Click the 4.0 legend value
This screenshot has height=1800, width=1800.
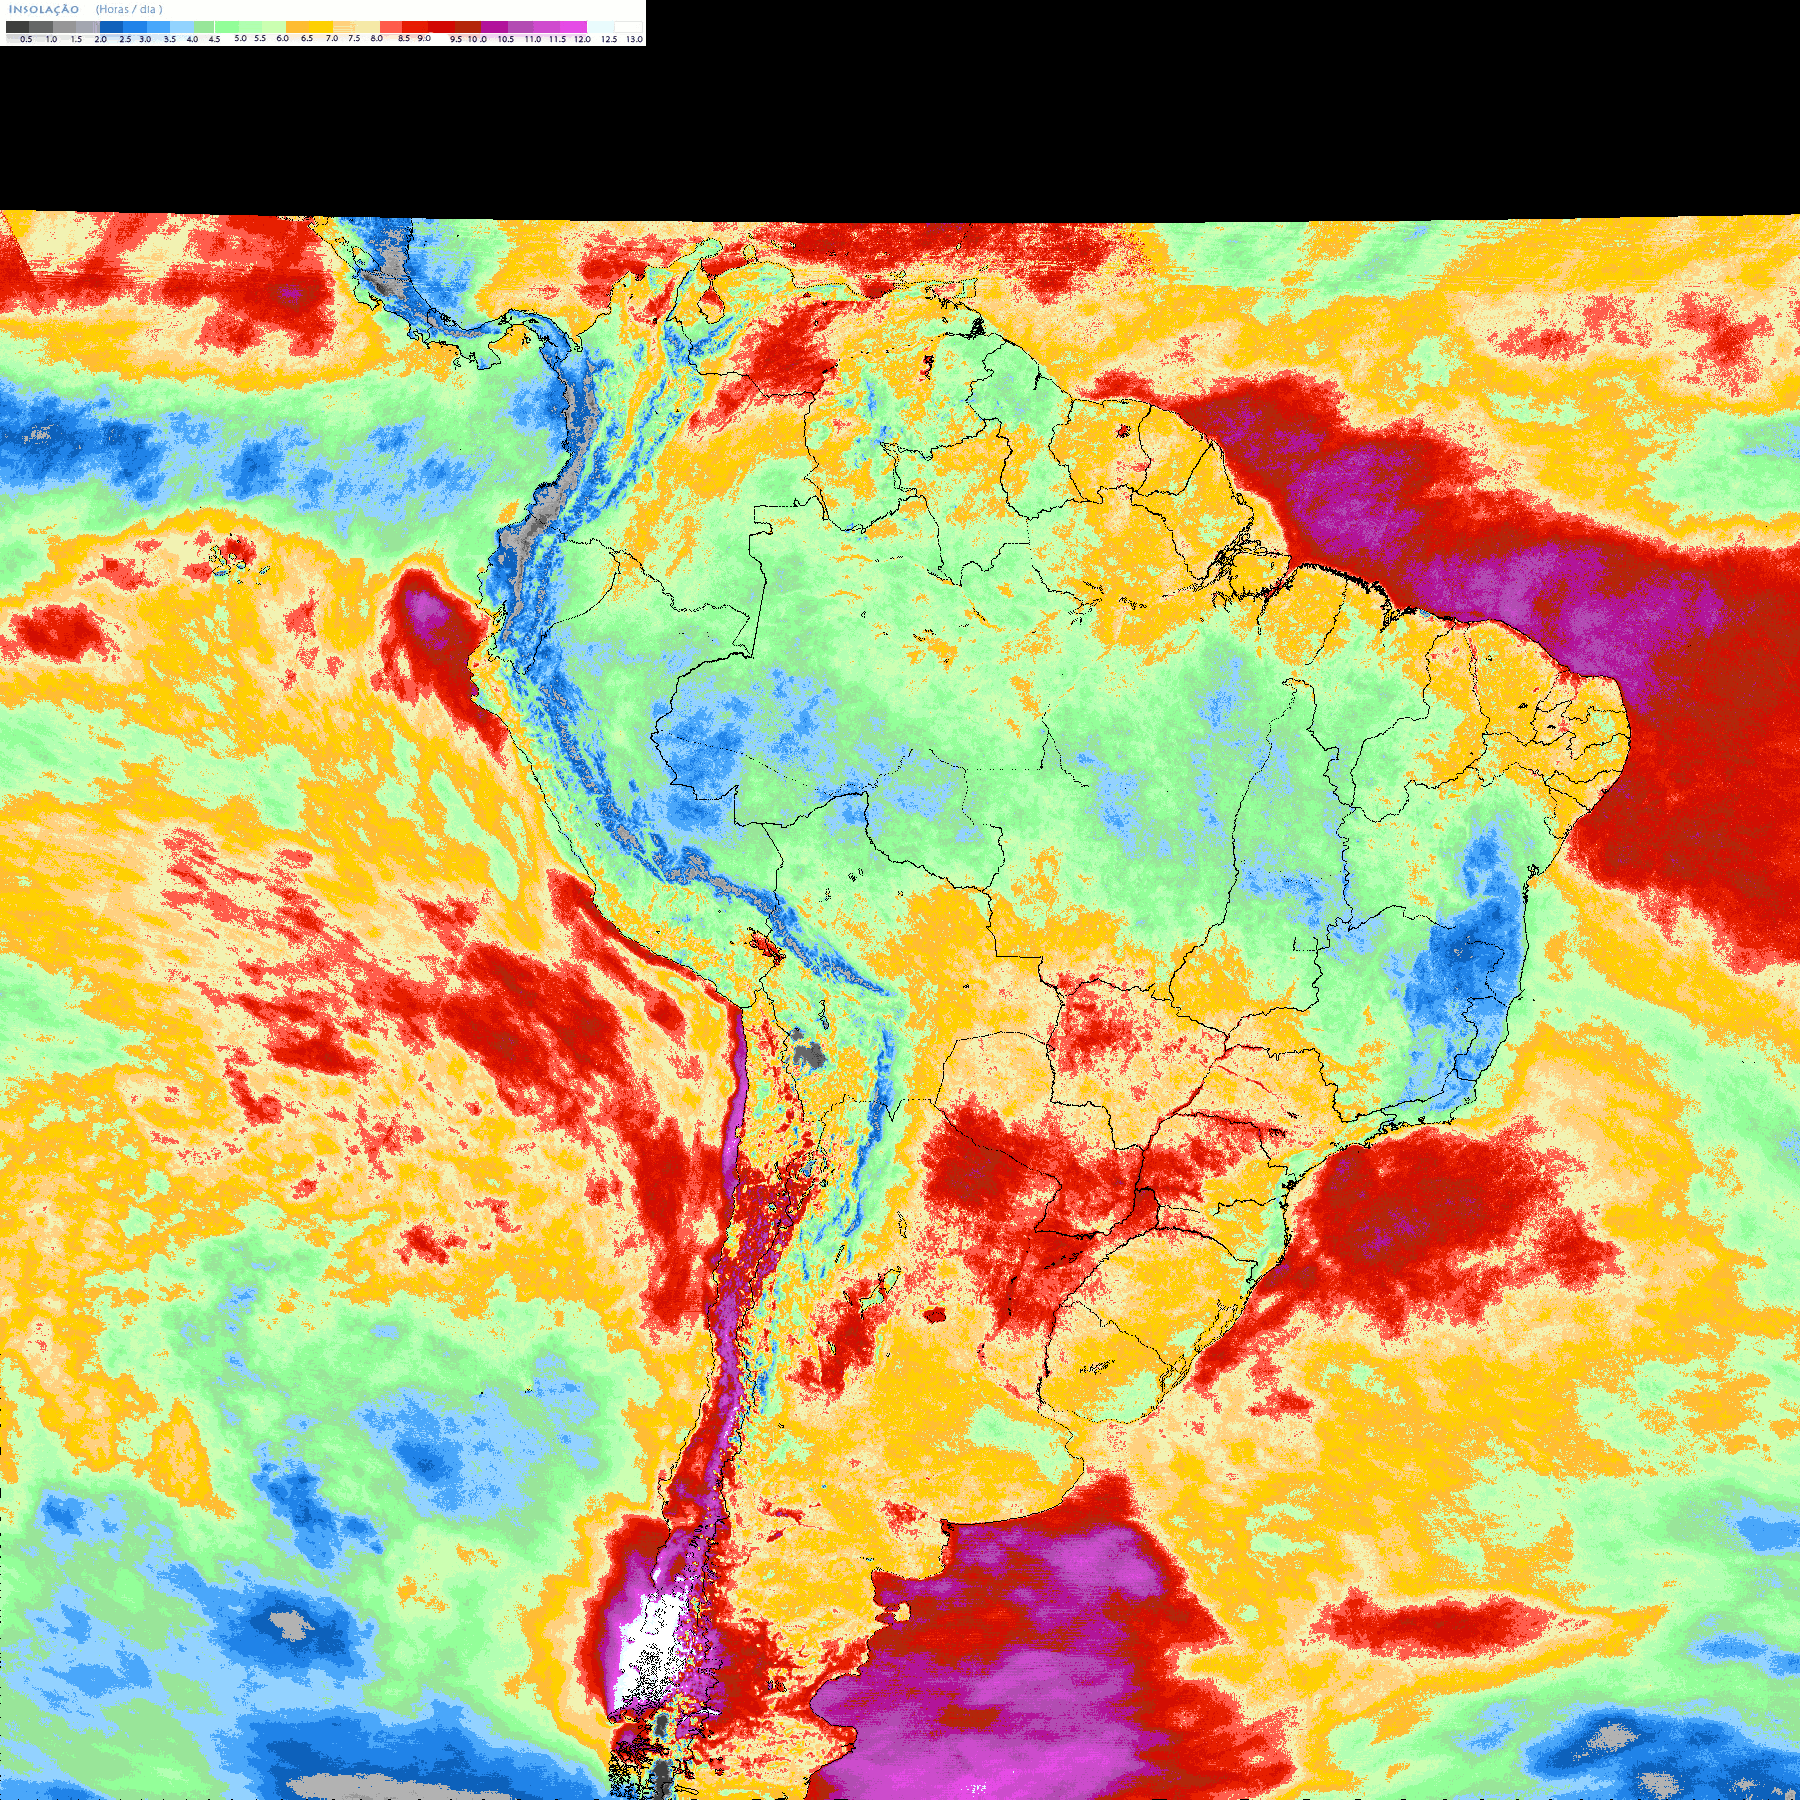click(x=192, y=39)
